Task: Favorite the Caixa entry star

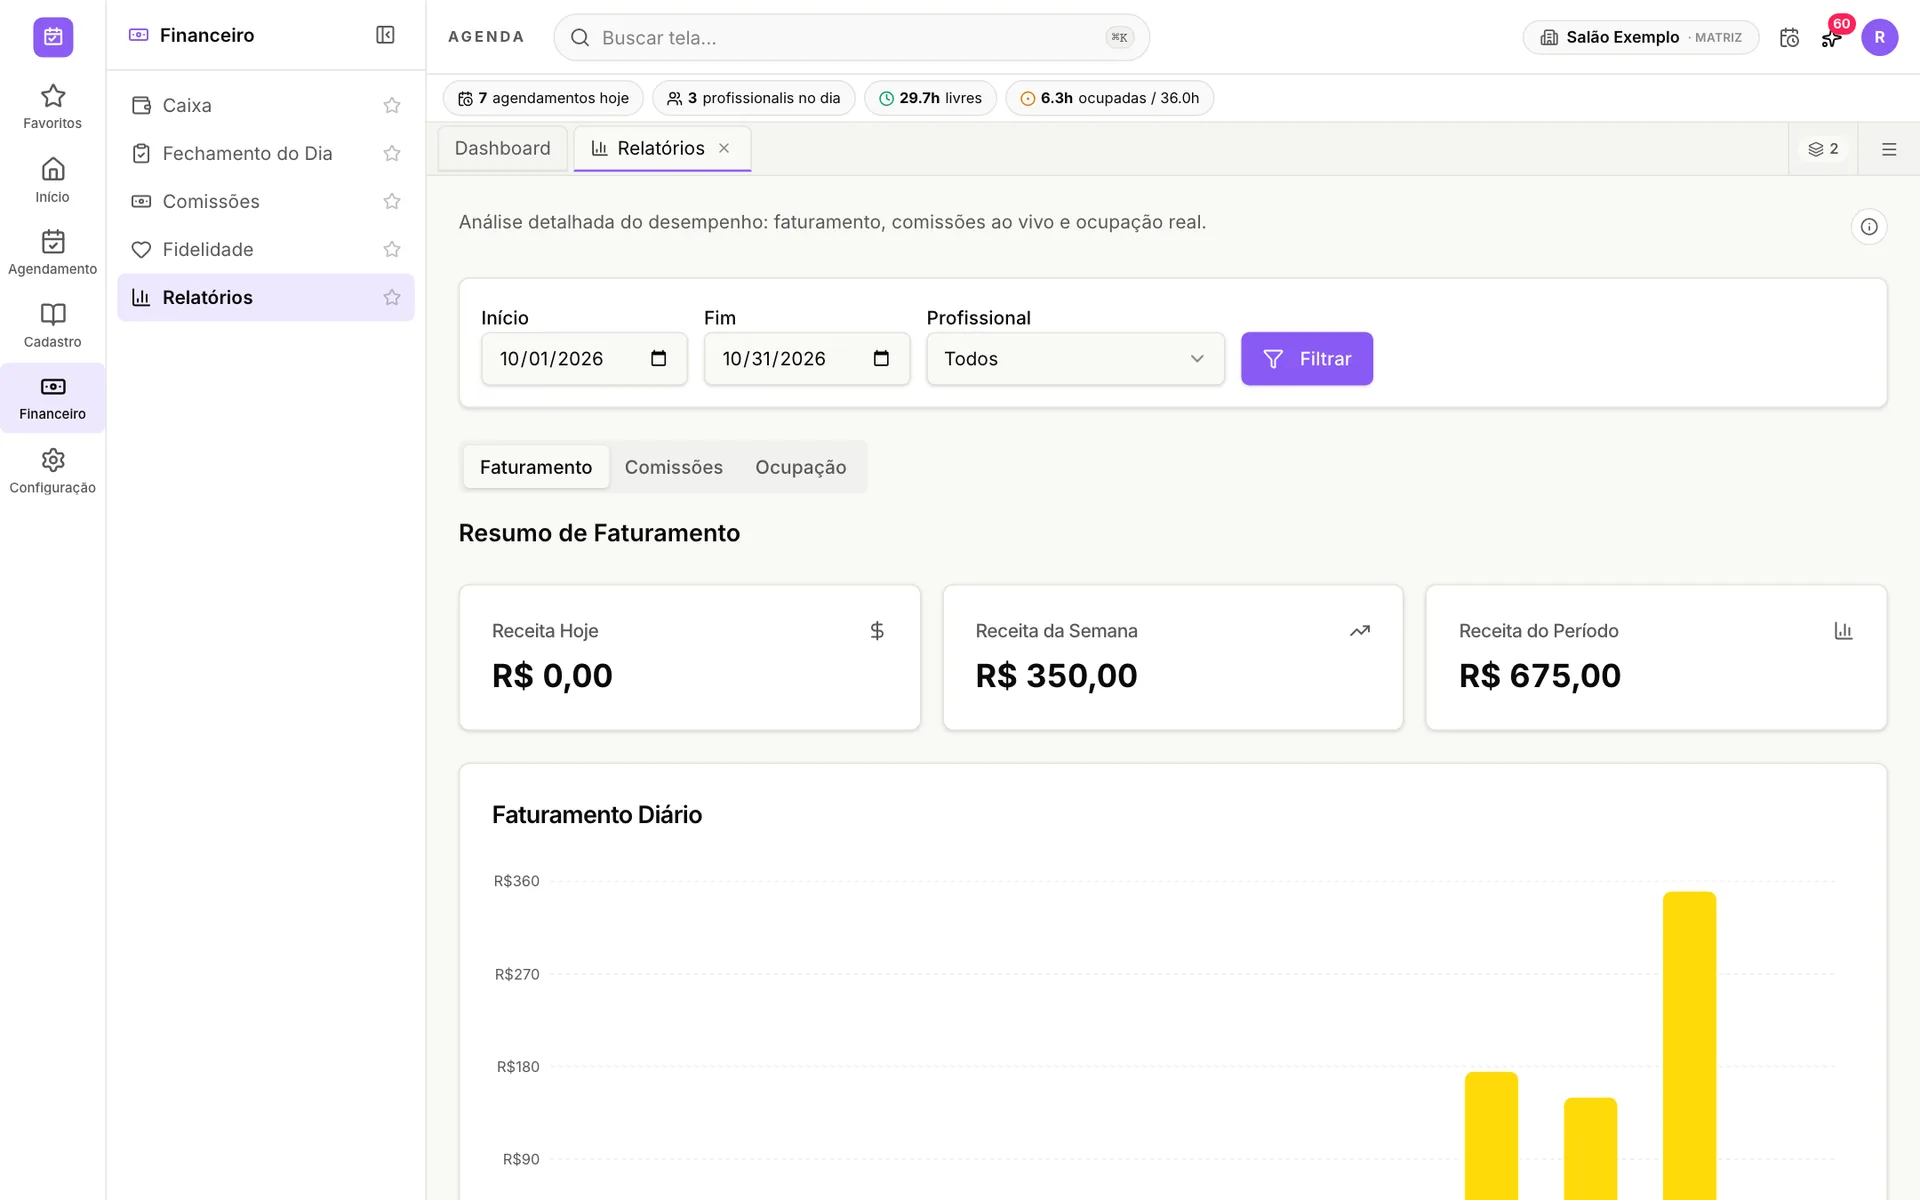Action: coord(392,105)
